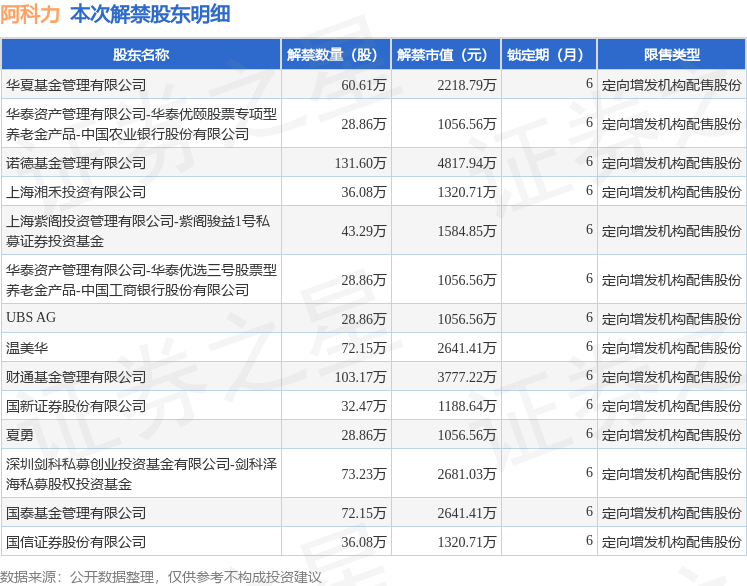Click the 本次解禁股东明细 heading

coord(150,14)
